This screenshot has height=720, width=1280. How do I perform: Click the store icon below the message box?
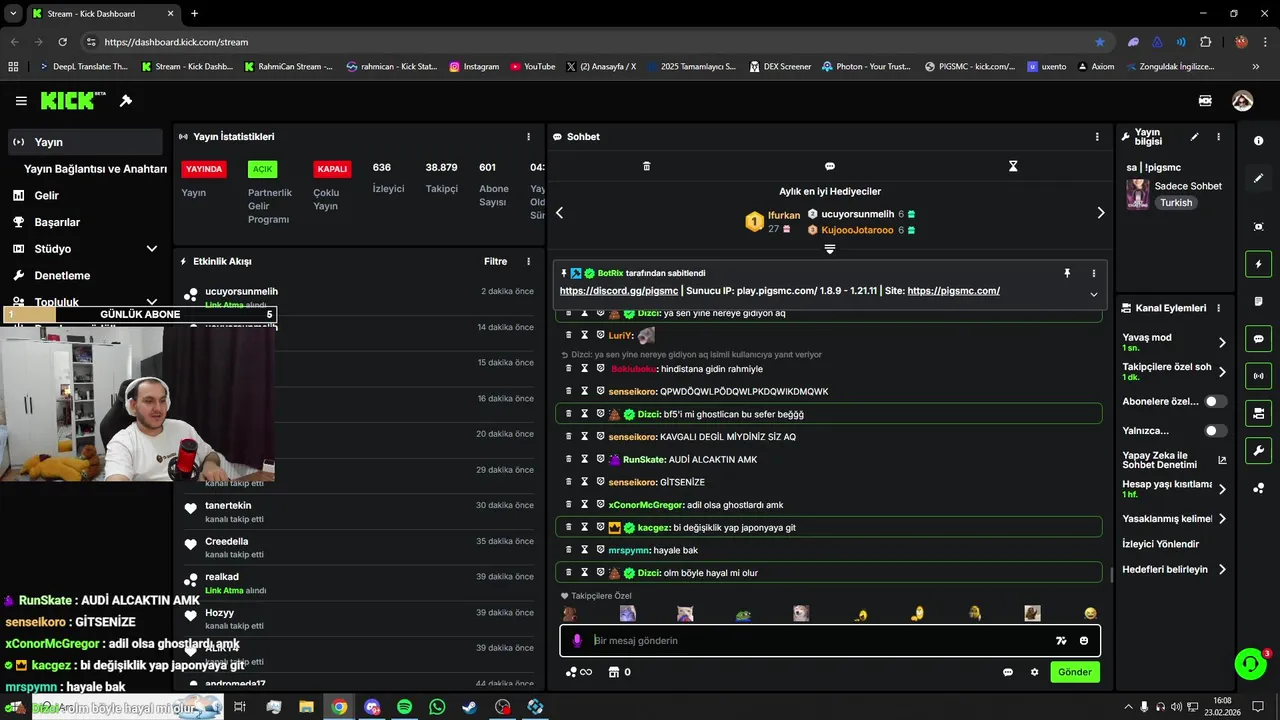tap(613, 672)
